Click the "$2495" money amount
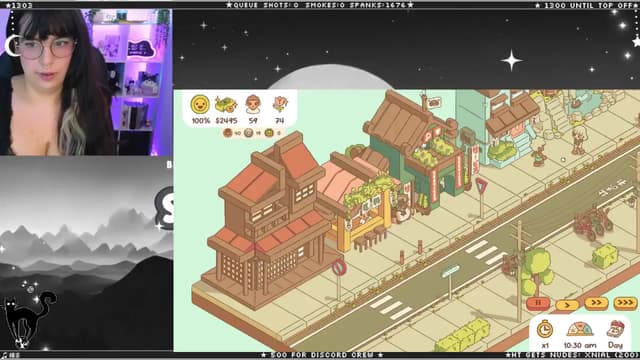Image resolution: width=640 pixels, height=360 pixels. click(x=226, y=121)
